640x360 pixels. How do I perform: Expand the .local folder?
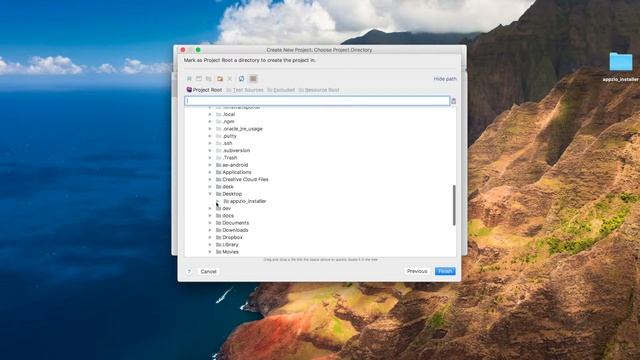(x=210, y=114)
